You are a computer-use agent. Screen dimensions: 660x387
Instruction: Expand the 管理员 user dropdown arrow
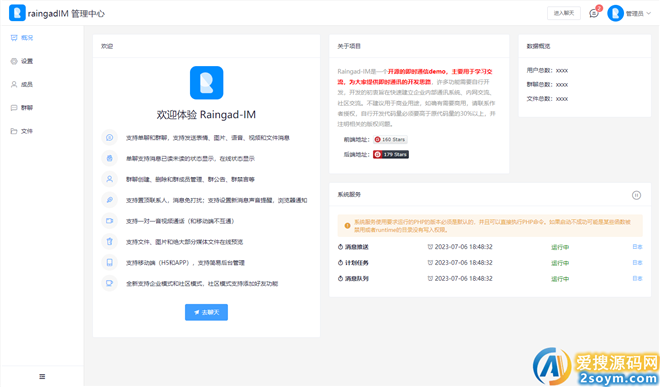[x=649, y=13]
